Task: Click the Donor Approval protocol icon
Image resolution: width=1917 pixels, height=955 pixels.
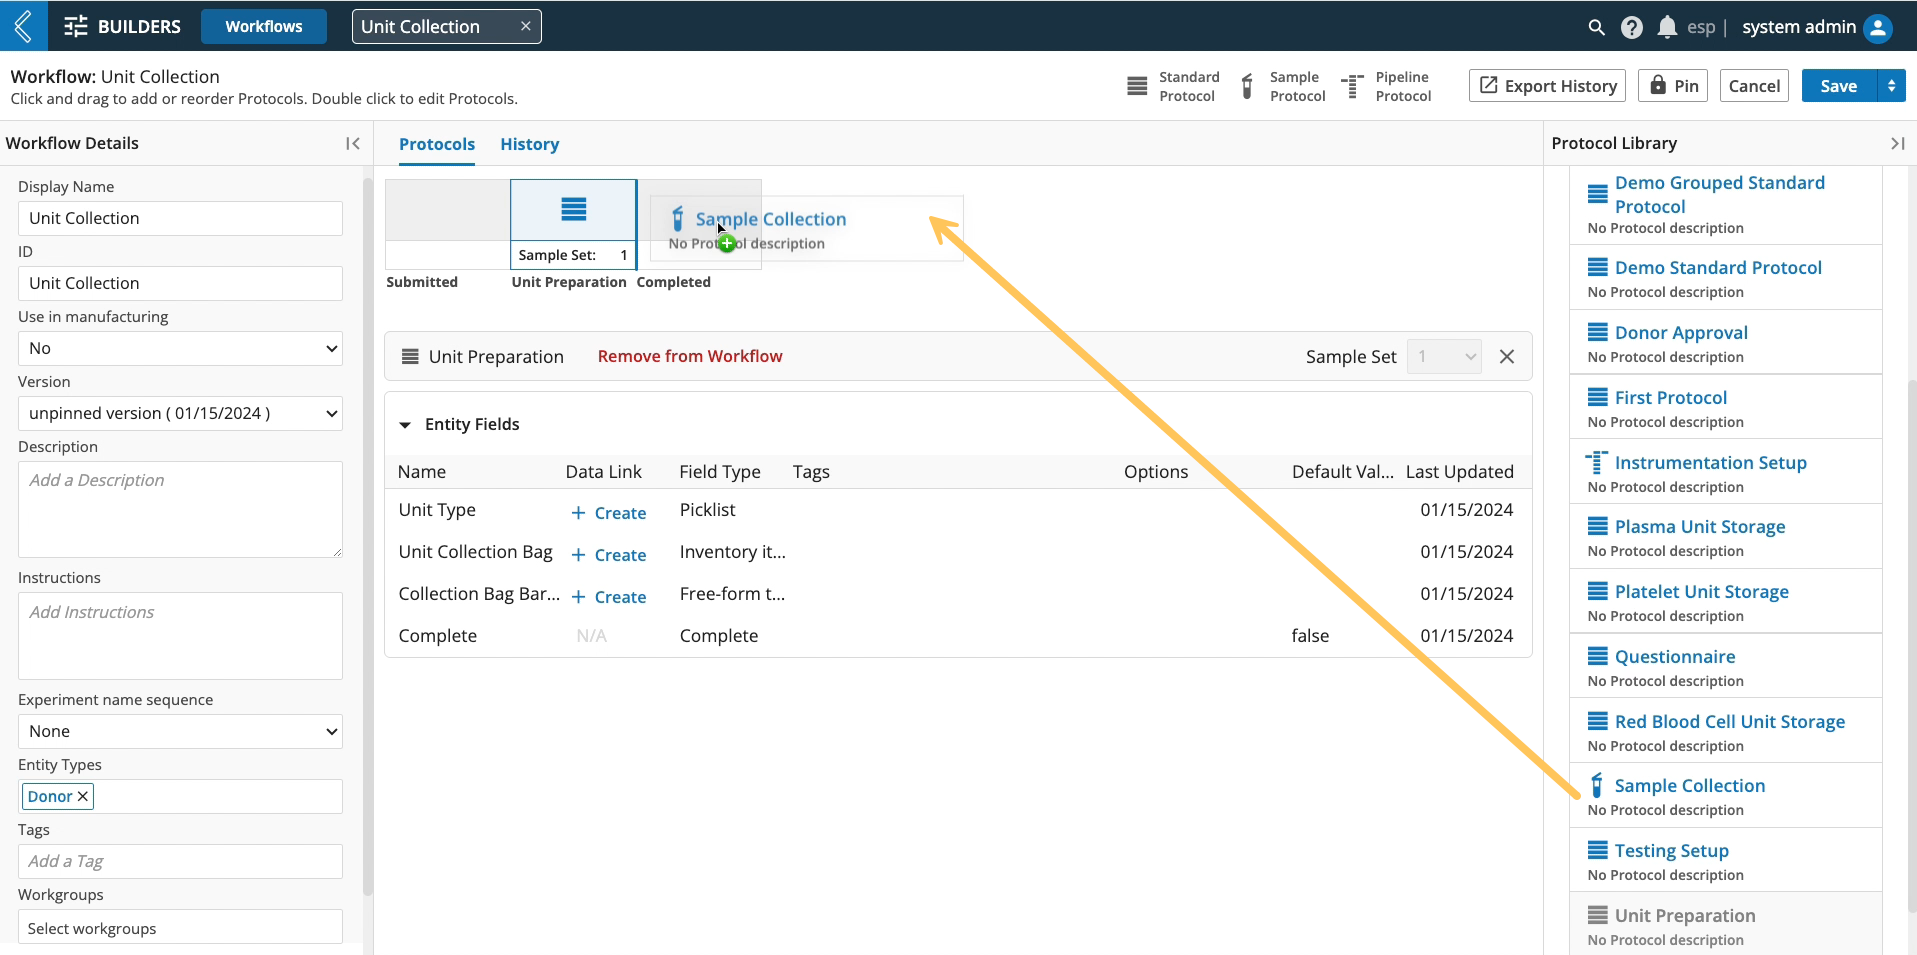Action: (1598, 333)
